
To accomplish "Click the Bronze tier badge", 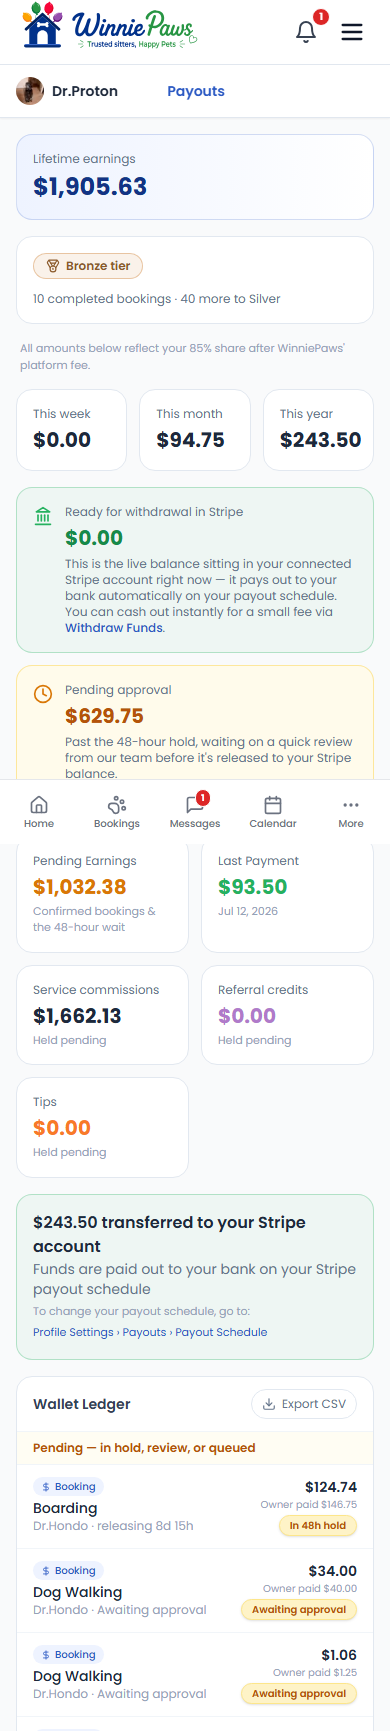I will click(x=88, y=266).
